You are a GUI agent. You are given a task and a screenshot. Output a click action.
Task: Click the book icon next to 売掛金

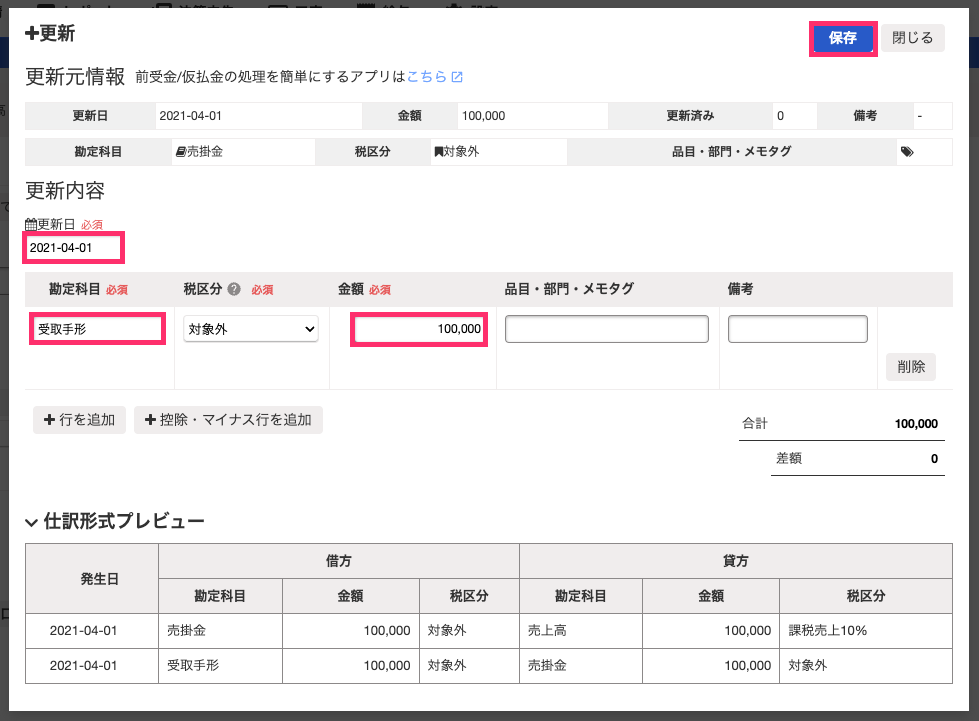tap(180, 152)
